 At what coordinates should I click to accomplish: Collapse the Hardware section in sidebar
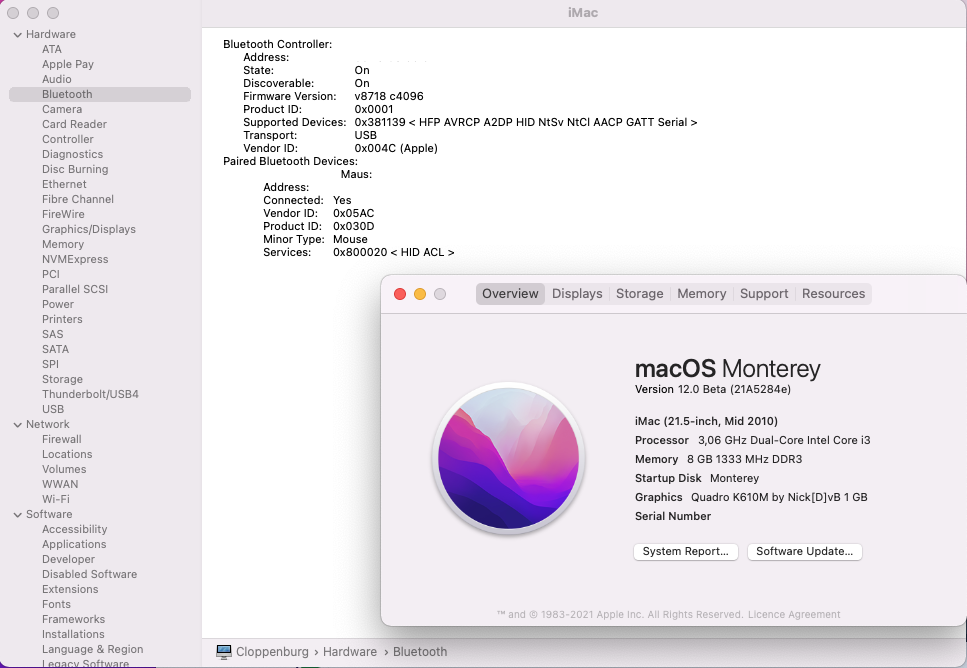pyautogui.click(x=17, y=35)
